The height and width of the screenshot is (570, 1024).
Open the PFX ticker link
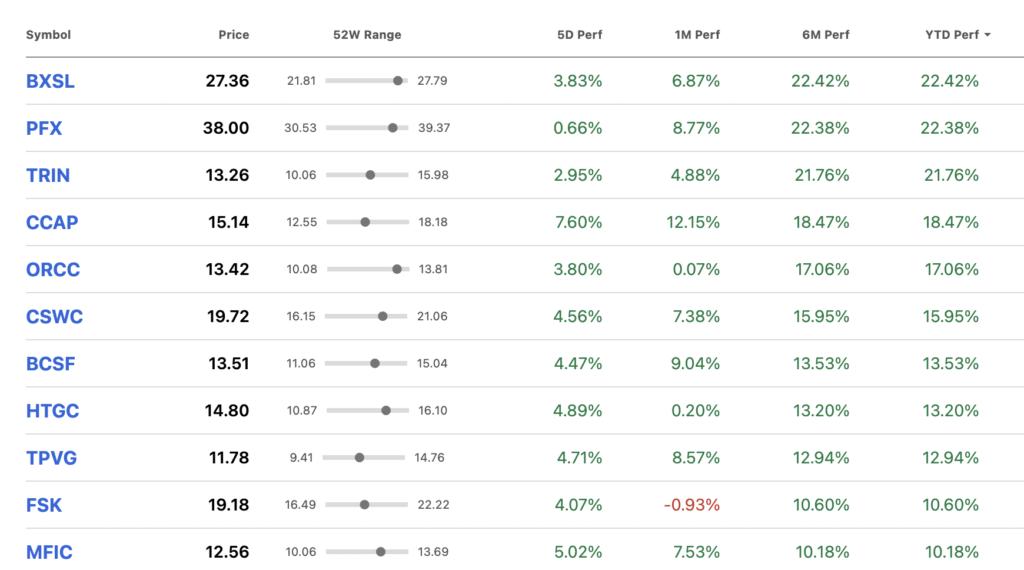[x=44, y=128]
